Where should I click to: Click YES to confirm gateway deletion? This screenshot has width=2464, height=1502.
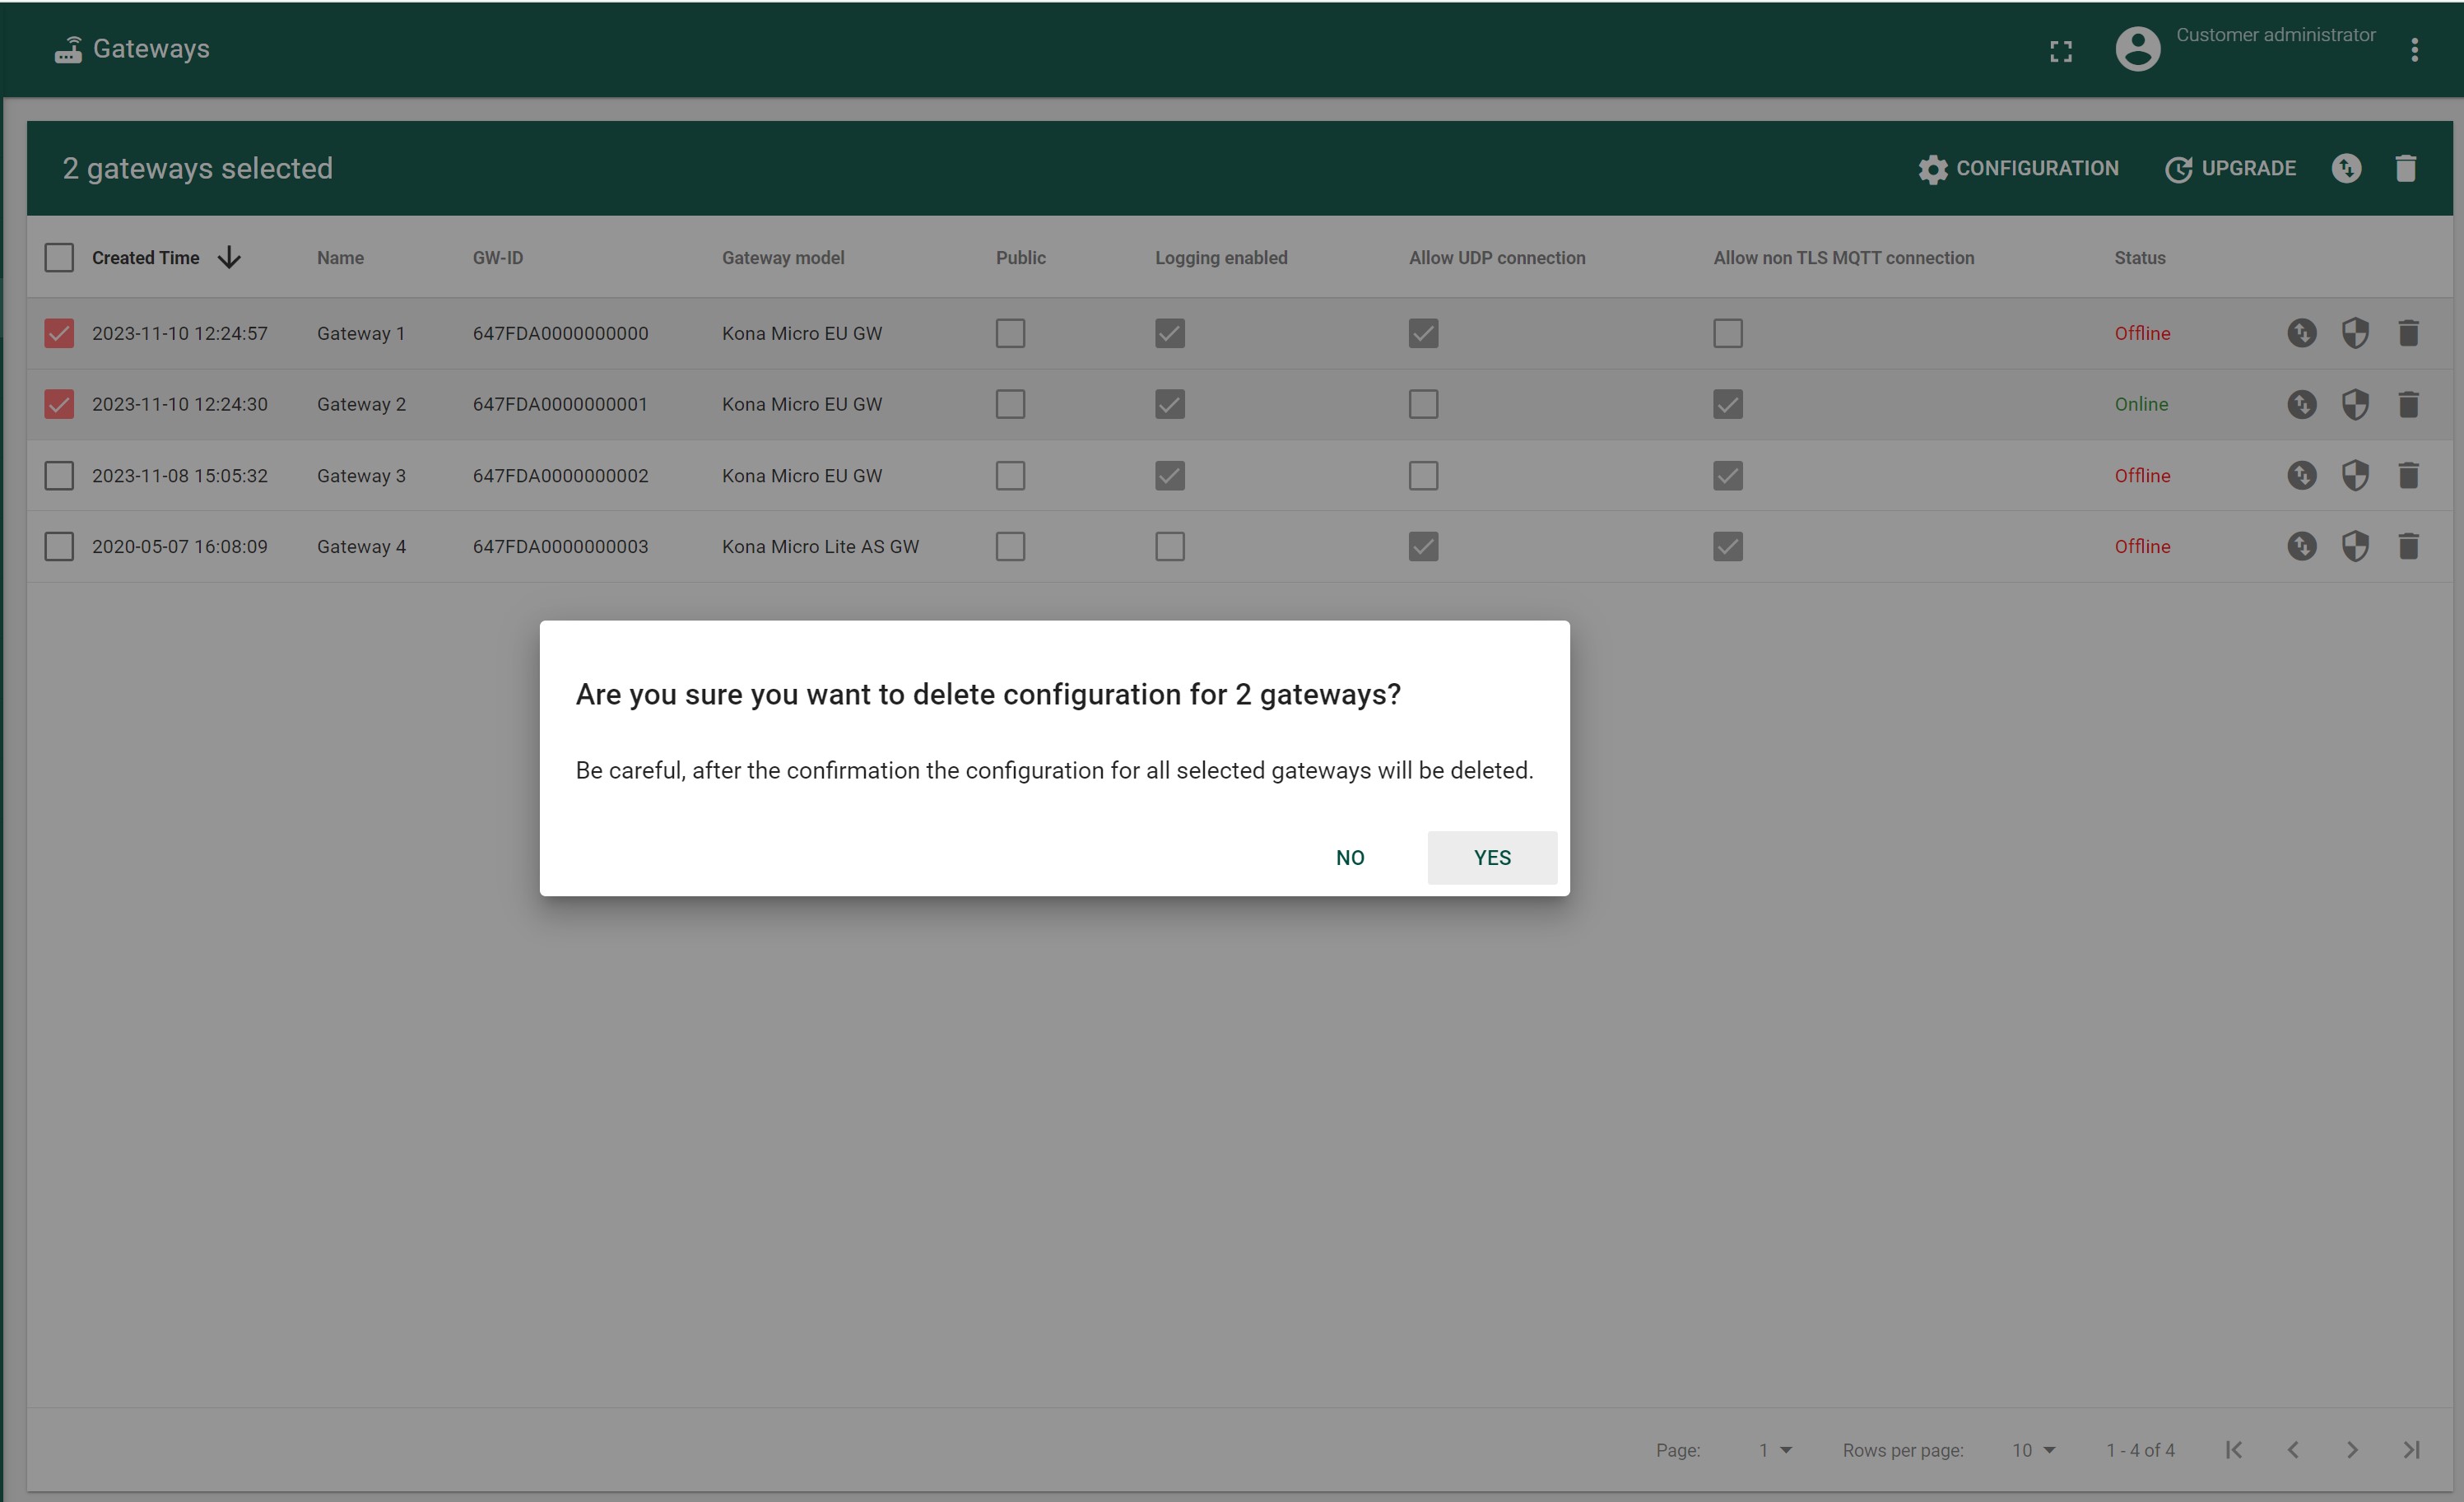point(1493,858)
